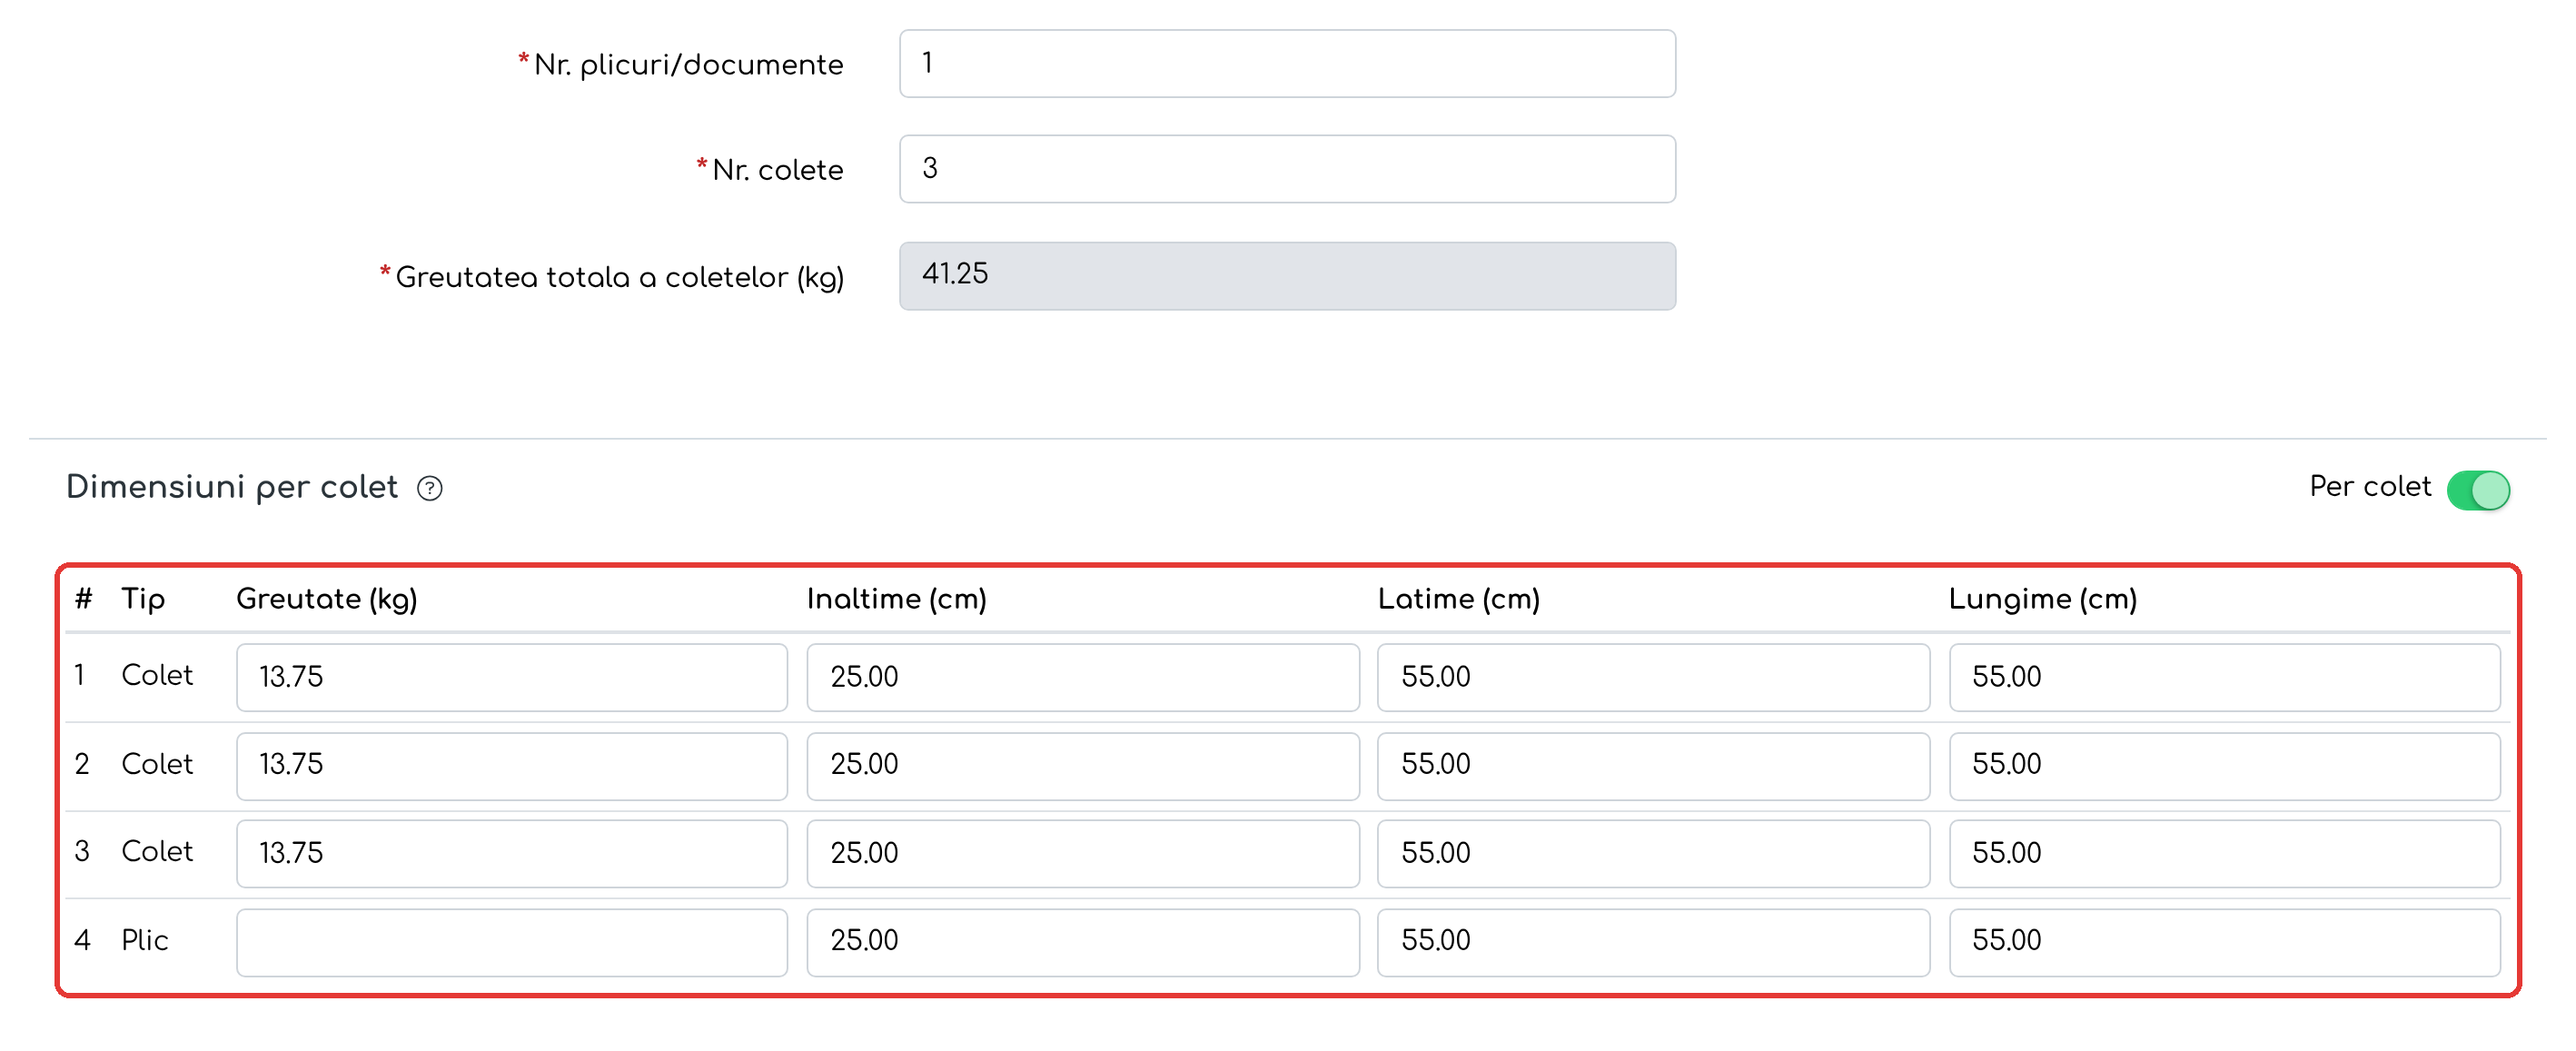Click the empty Greutate field for Plic
This screenshot has width=2576, height=1051.
tap(512, 942)
